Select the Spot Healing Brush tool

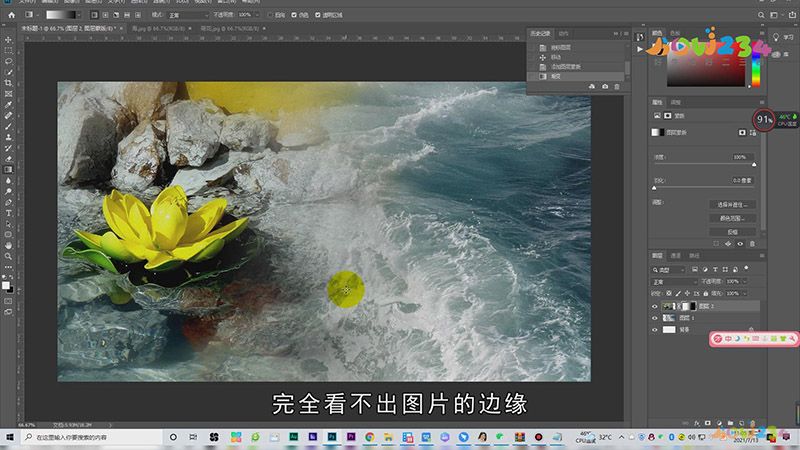8,115
